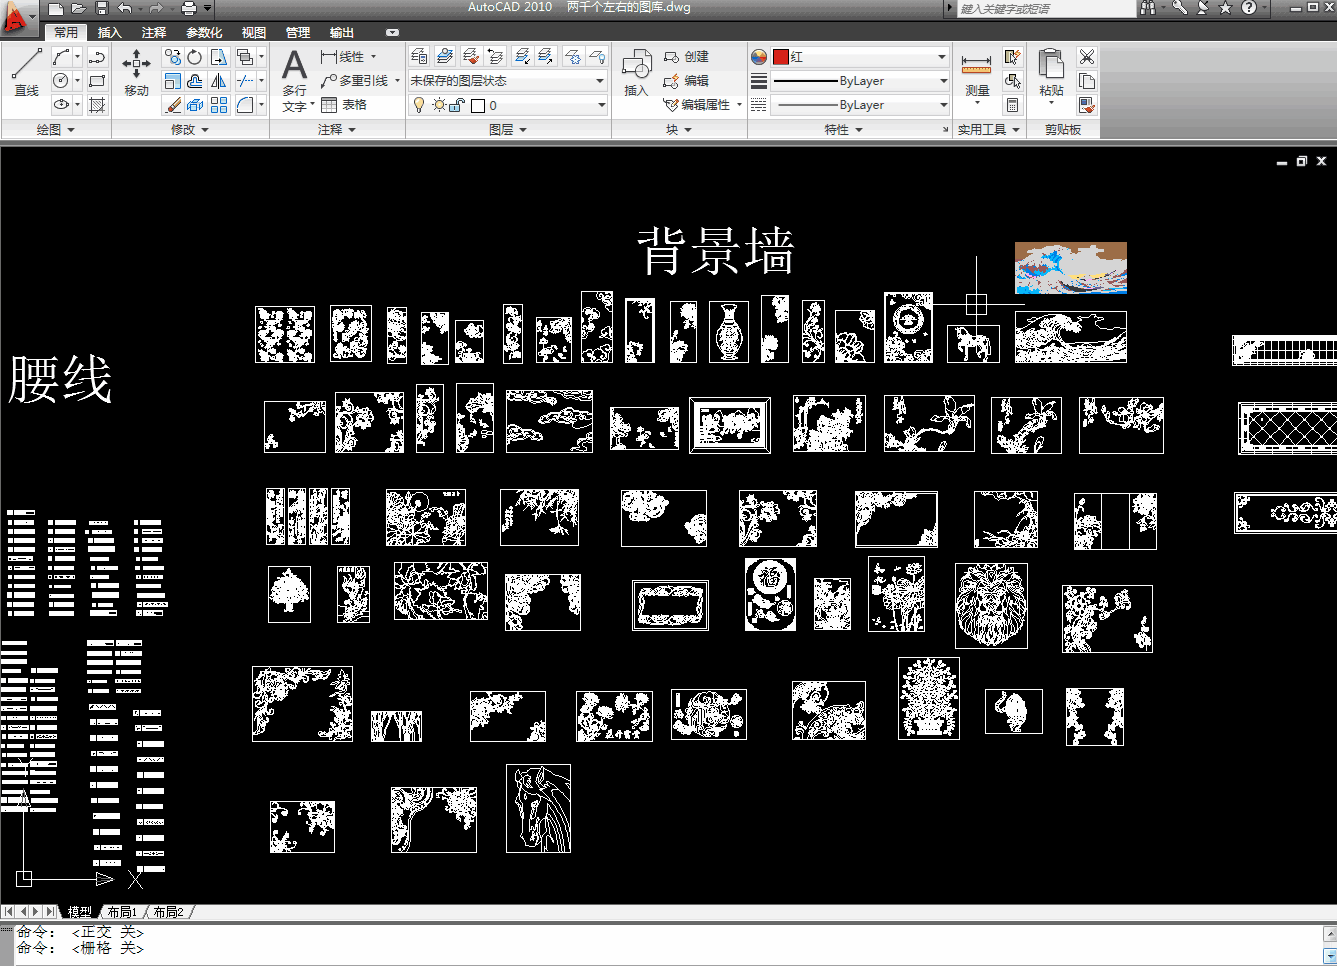1337x966 pixels.
Task: Toggle the layer freeze sun icon
Action: [438, 105]
